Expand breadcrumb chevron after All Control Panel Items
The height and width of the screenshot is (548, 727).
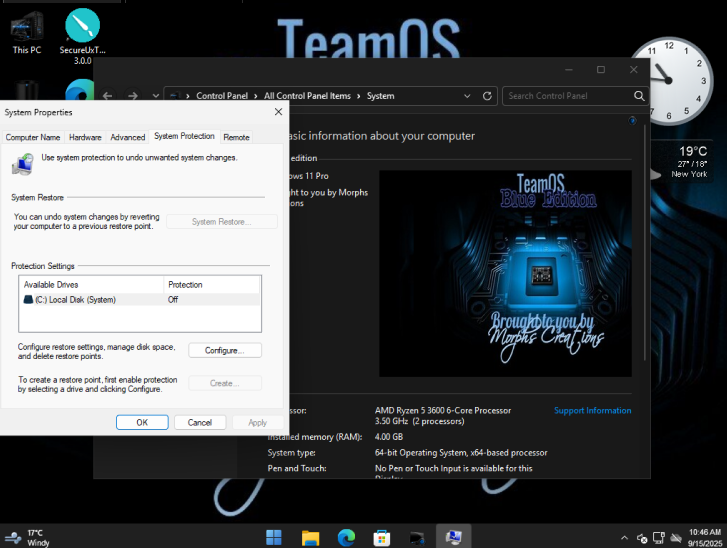[358, 96]
